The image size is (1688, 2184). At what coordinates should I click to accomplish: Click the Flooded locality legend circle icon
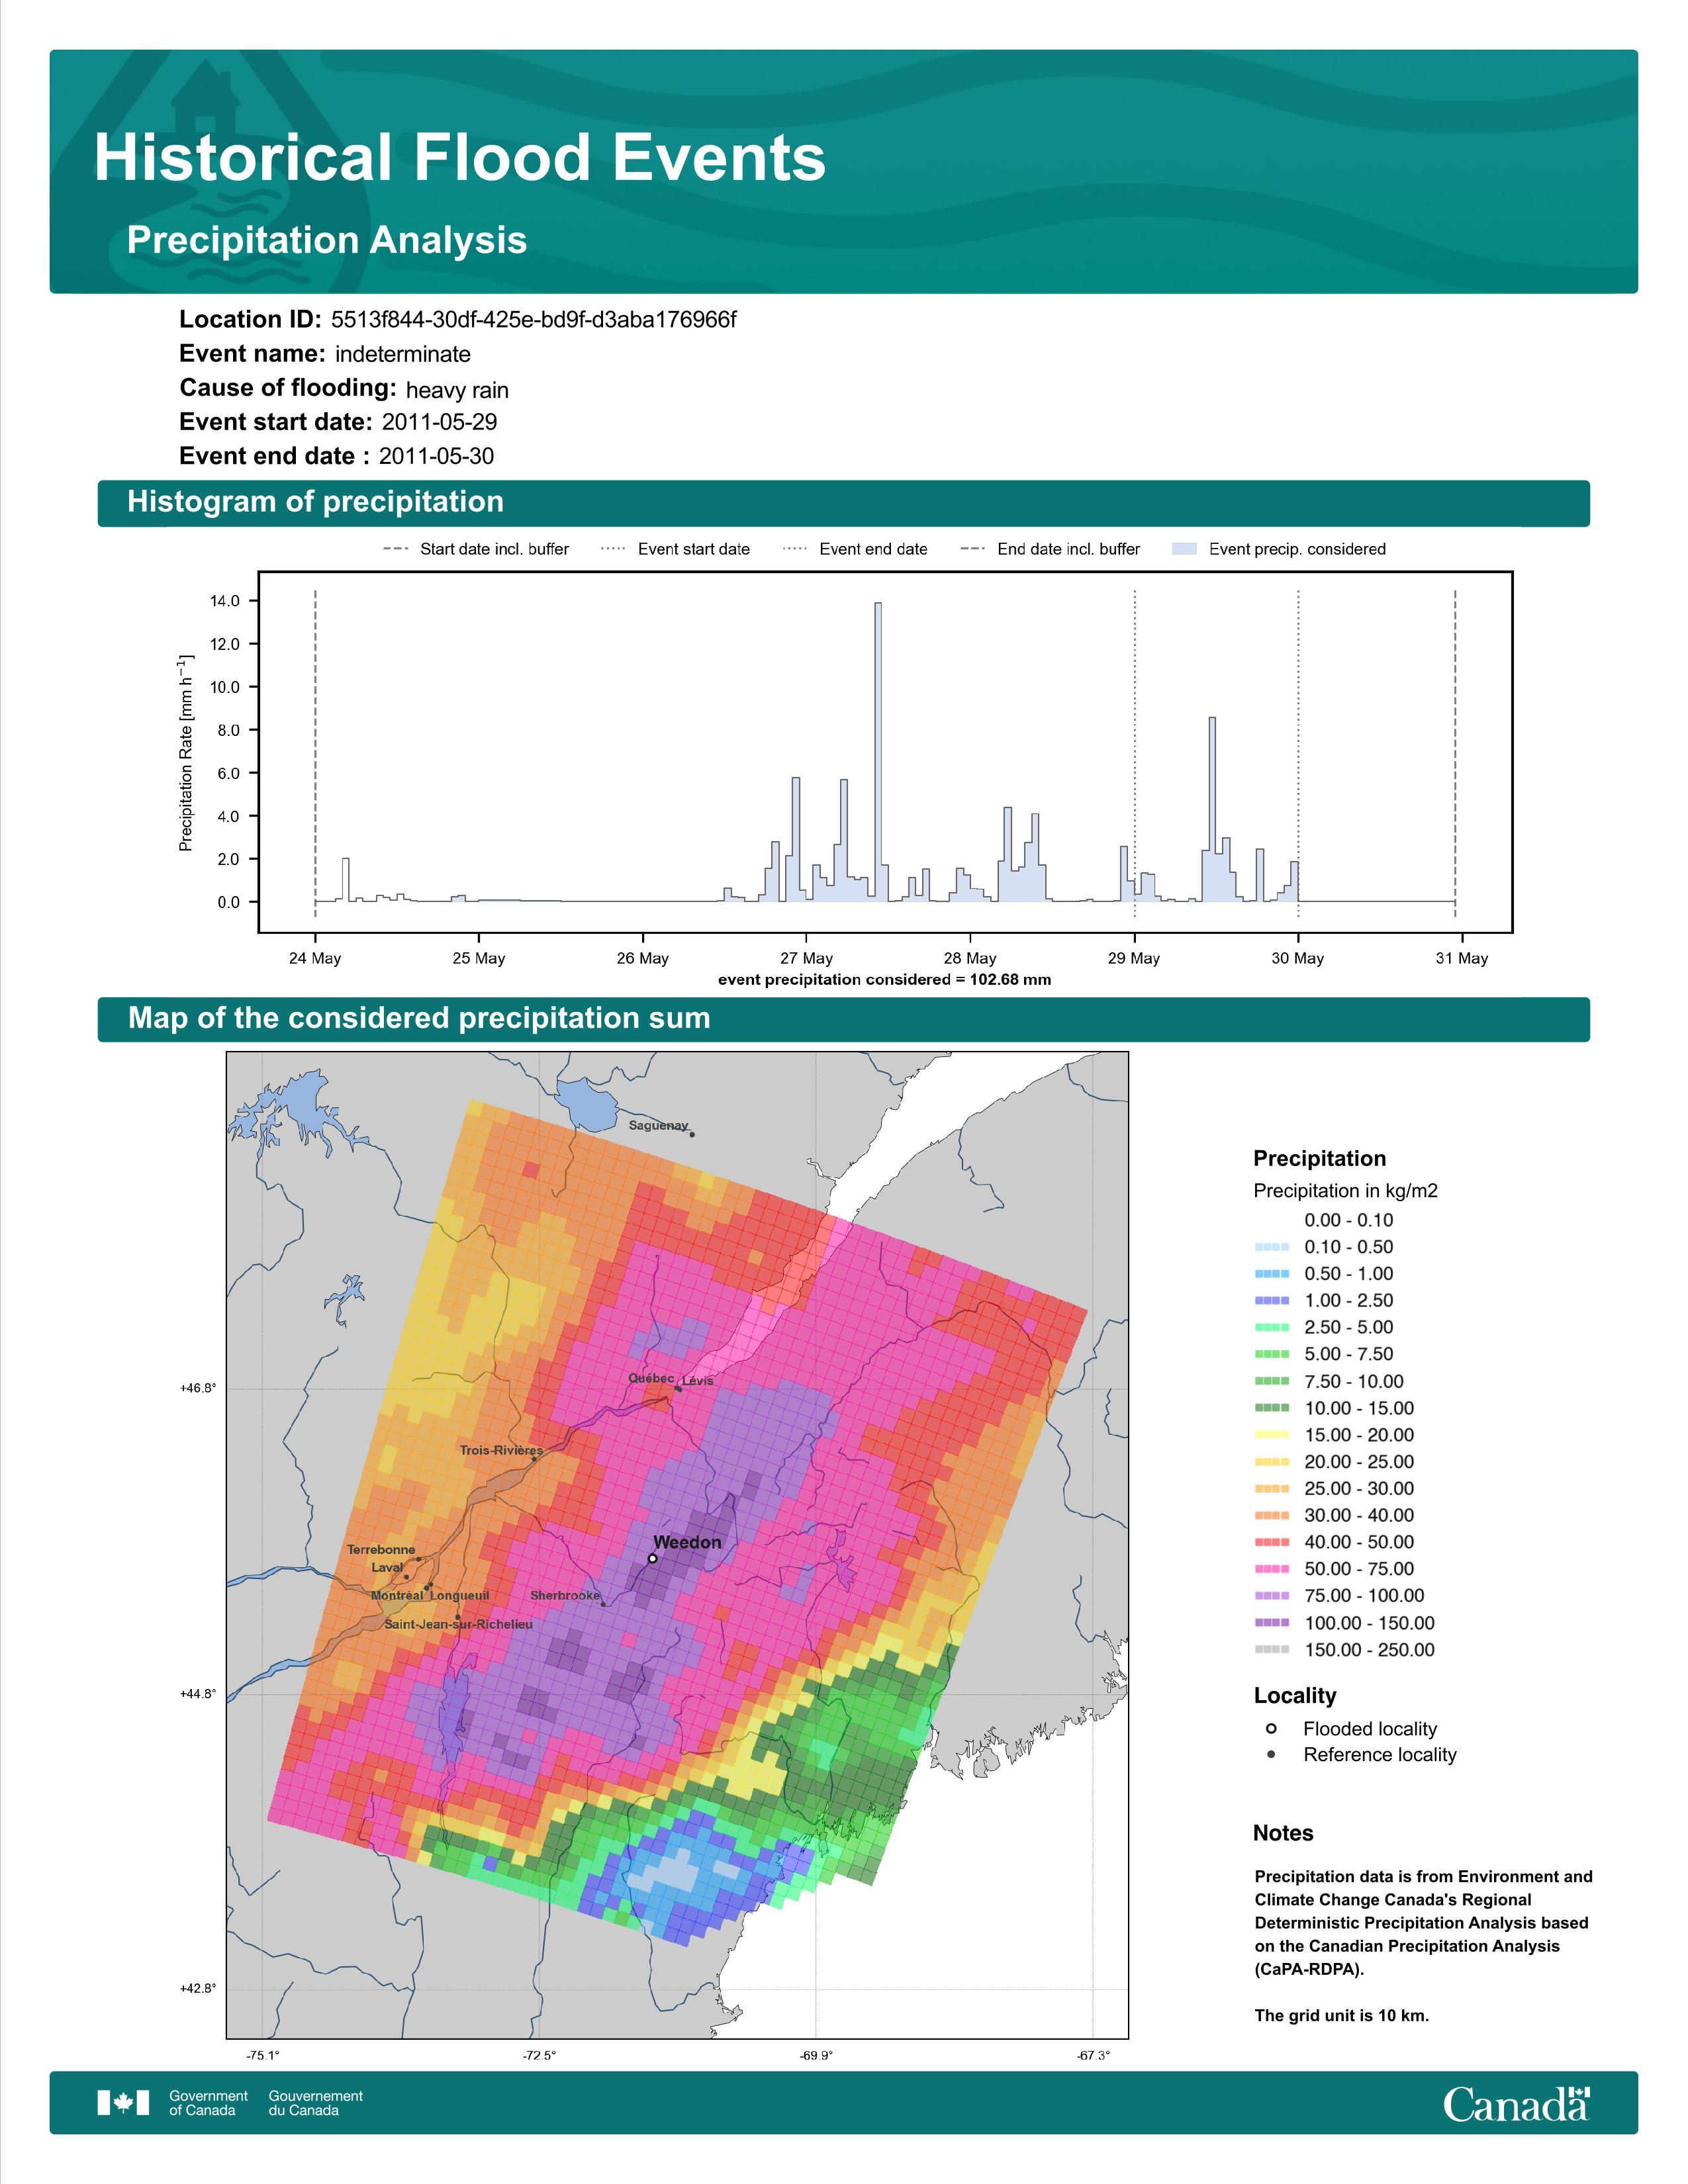1271,1729
